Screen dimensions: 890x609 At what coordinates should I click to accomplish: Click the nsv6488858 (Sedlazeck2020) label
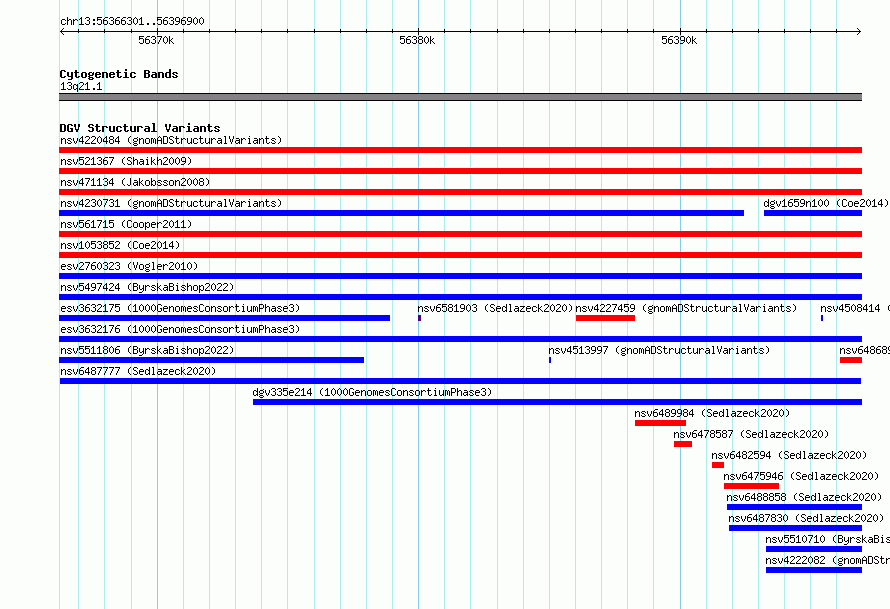804,497
